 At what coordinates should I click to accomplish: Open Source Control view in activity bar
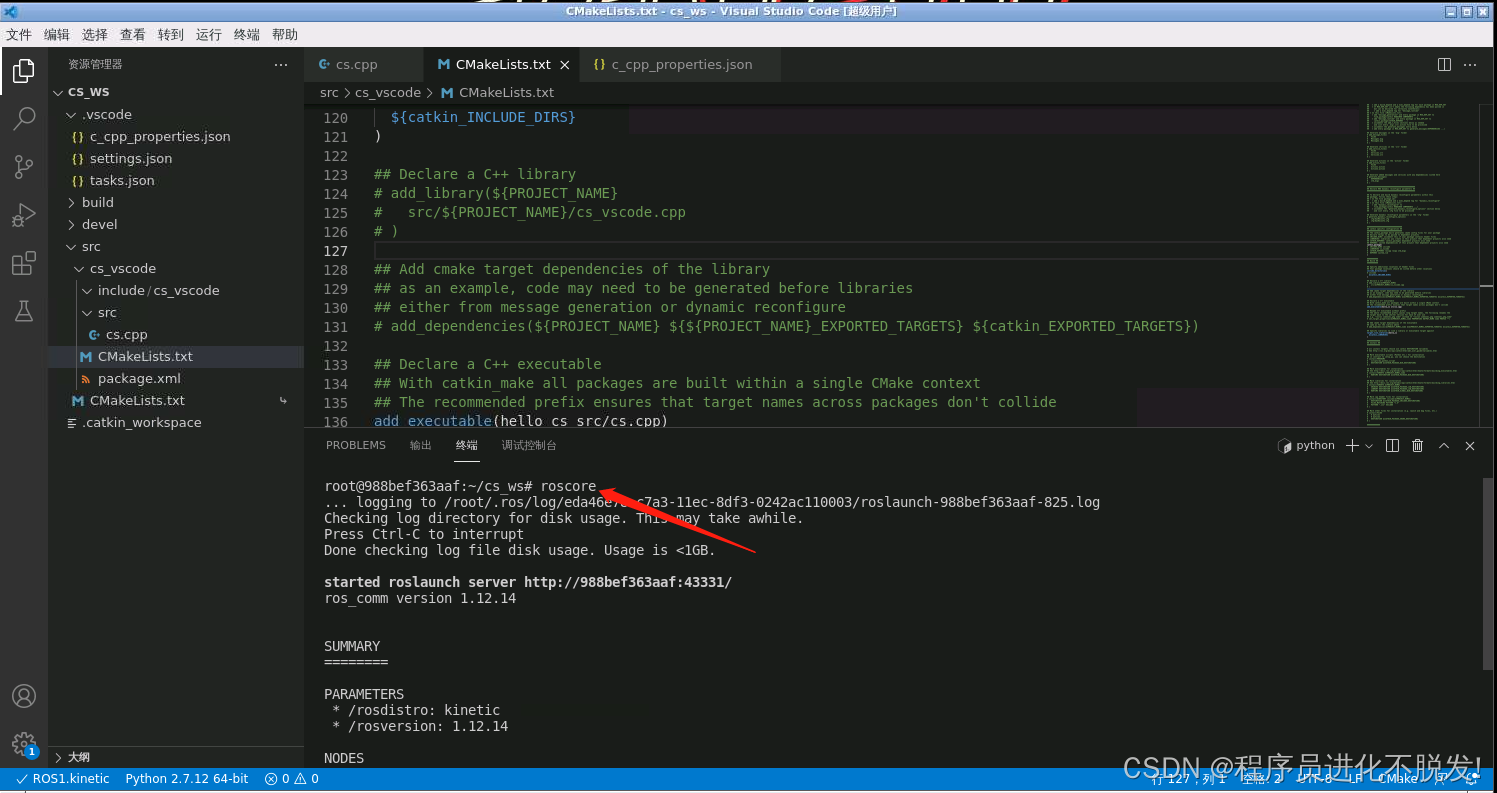tap(23, 167)
